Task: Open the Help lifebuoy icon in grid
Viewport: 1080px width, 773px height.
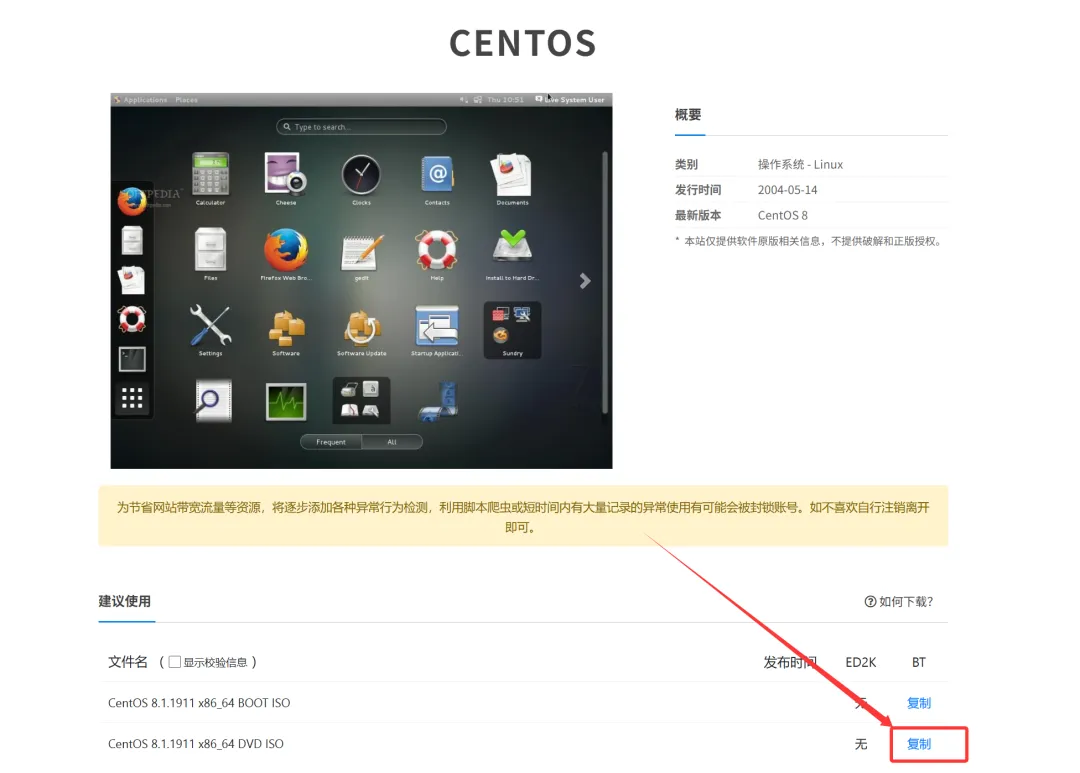Action: 437,249
